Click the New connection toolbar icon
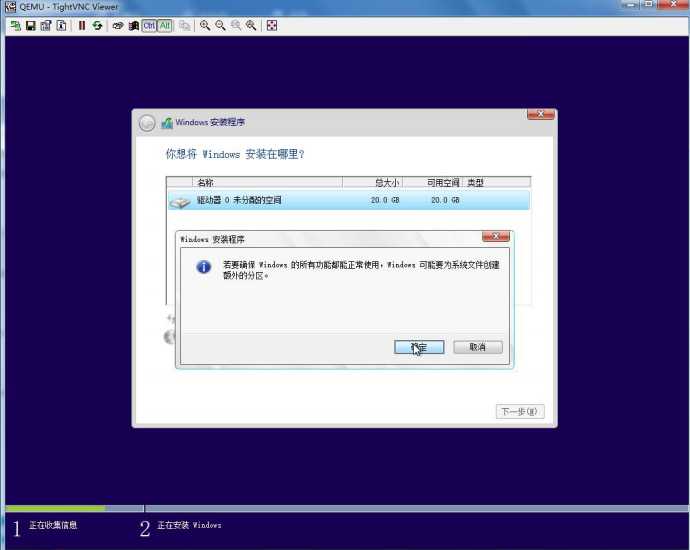The image size is (690, 550). pos(15,26)
